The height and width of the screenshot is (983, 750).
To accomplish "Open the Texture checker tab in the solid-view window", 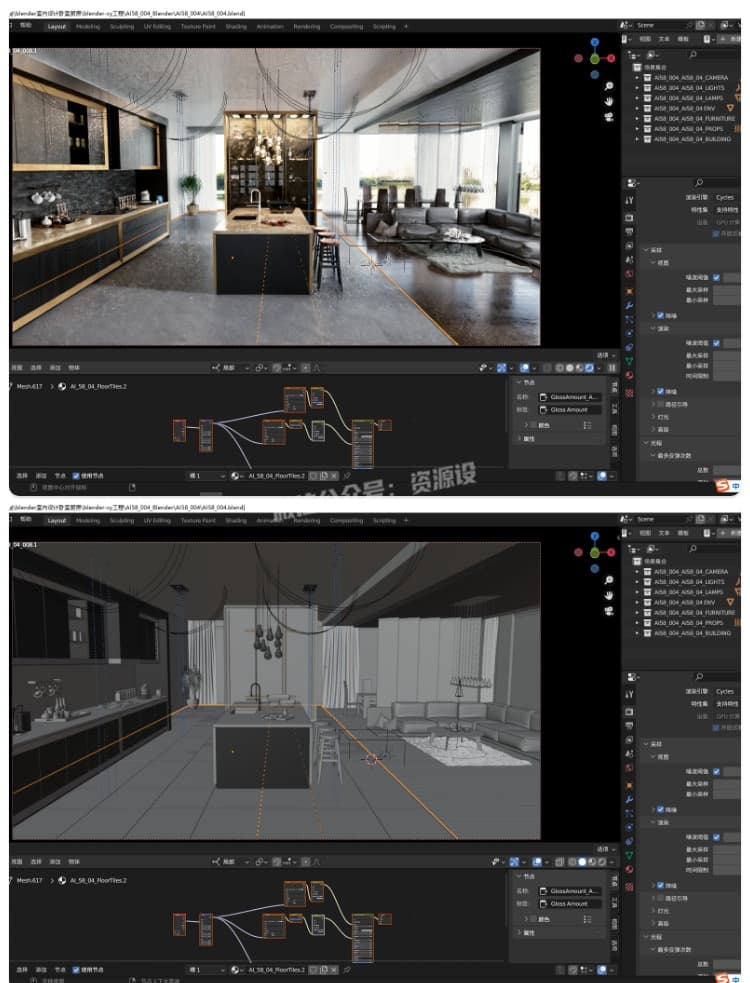I will coord(629,887).
